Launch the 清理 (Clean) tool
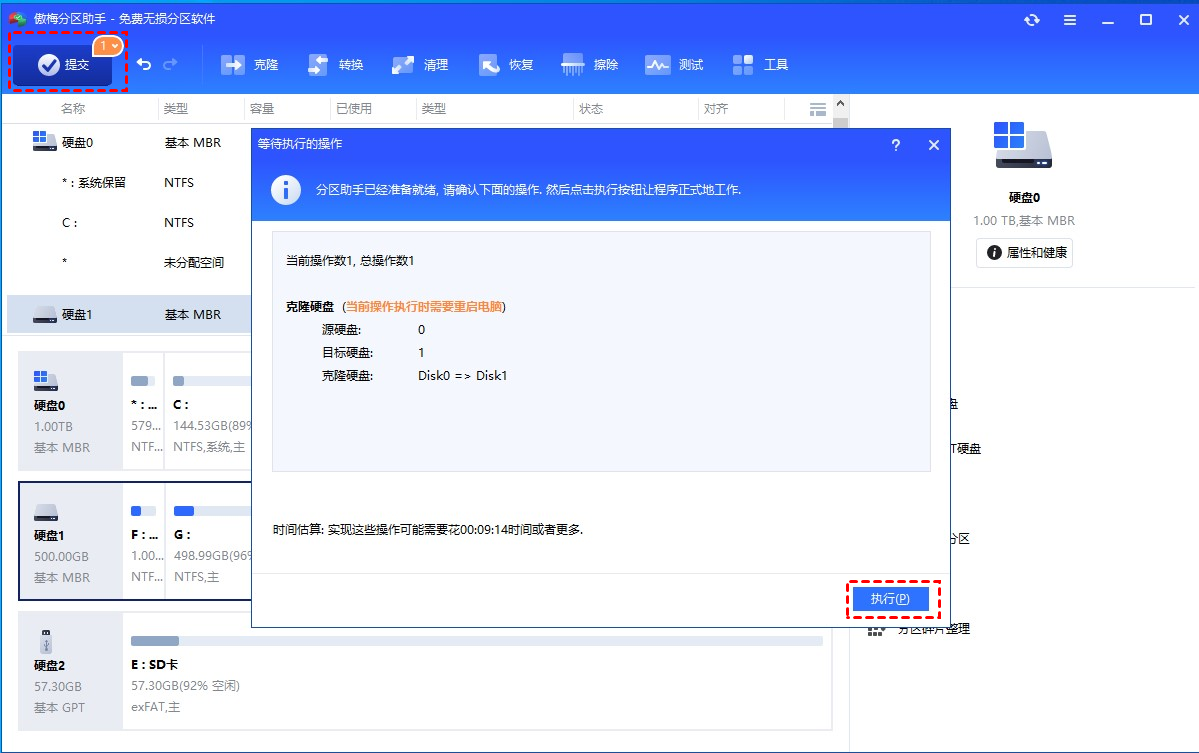The image size is (1199, 753). [420, 64]
